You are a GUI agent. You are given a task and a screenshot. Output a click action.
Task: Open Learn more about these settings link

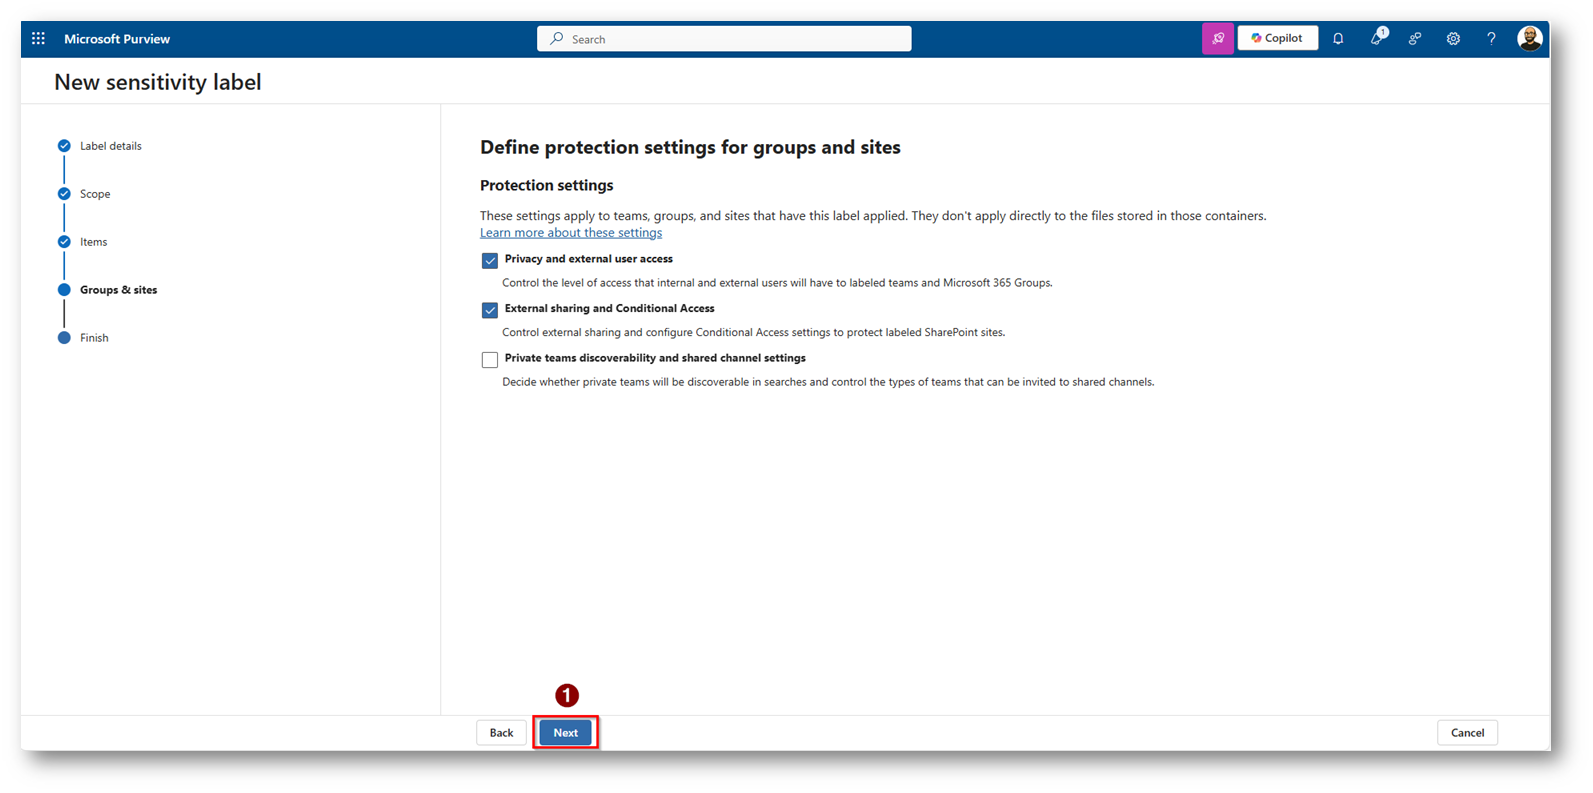pos(571,233)
